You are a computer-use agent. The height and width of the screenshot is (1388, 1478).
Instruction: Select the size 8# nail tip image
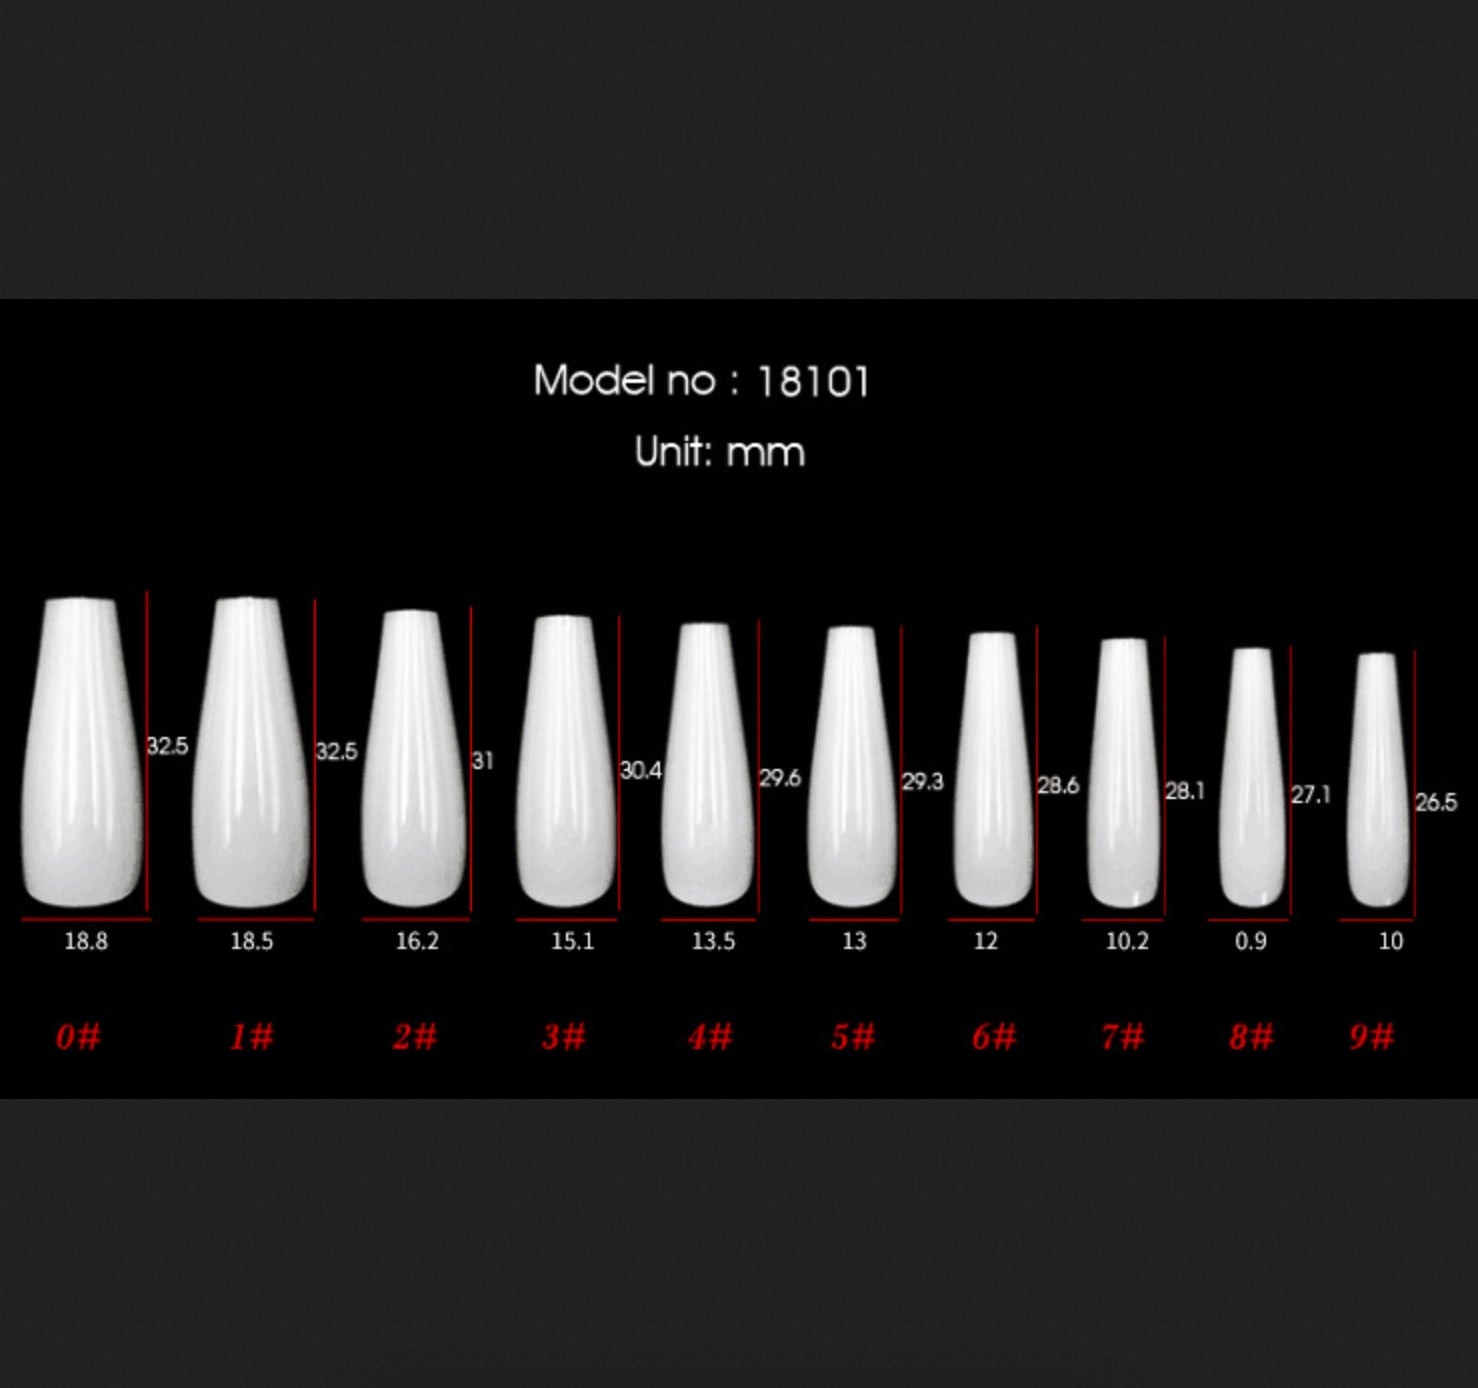(x=1251, y=776)
